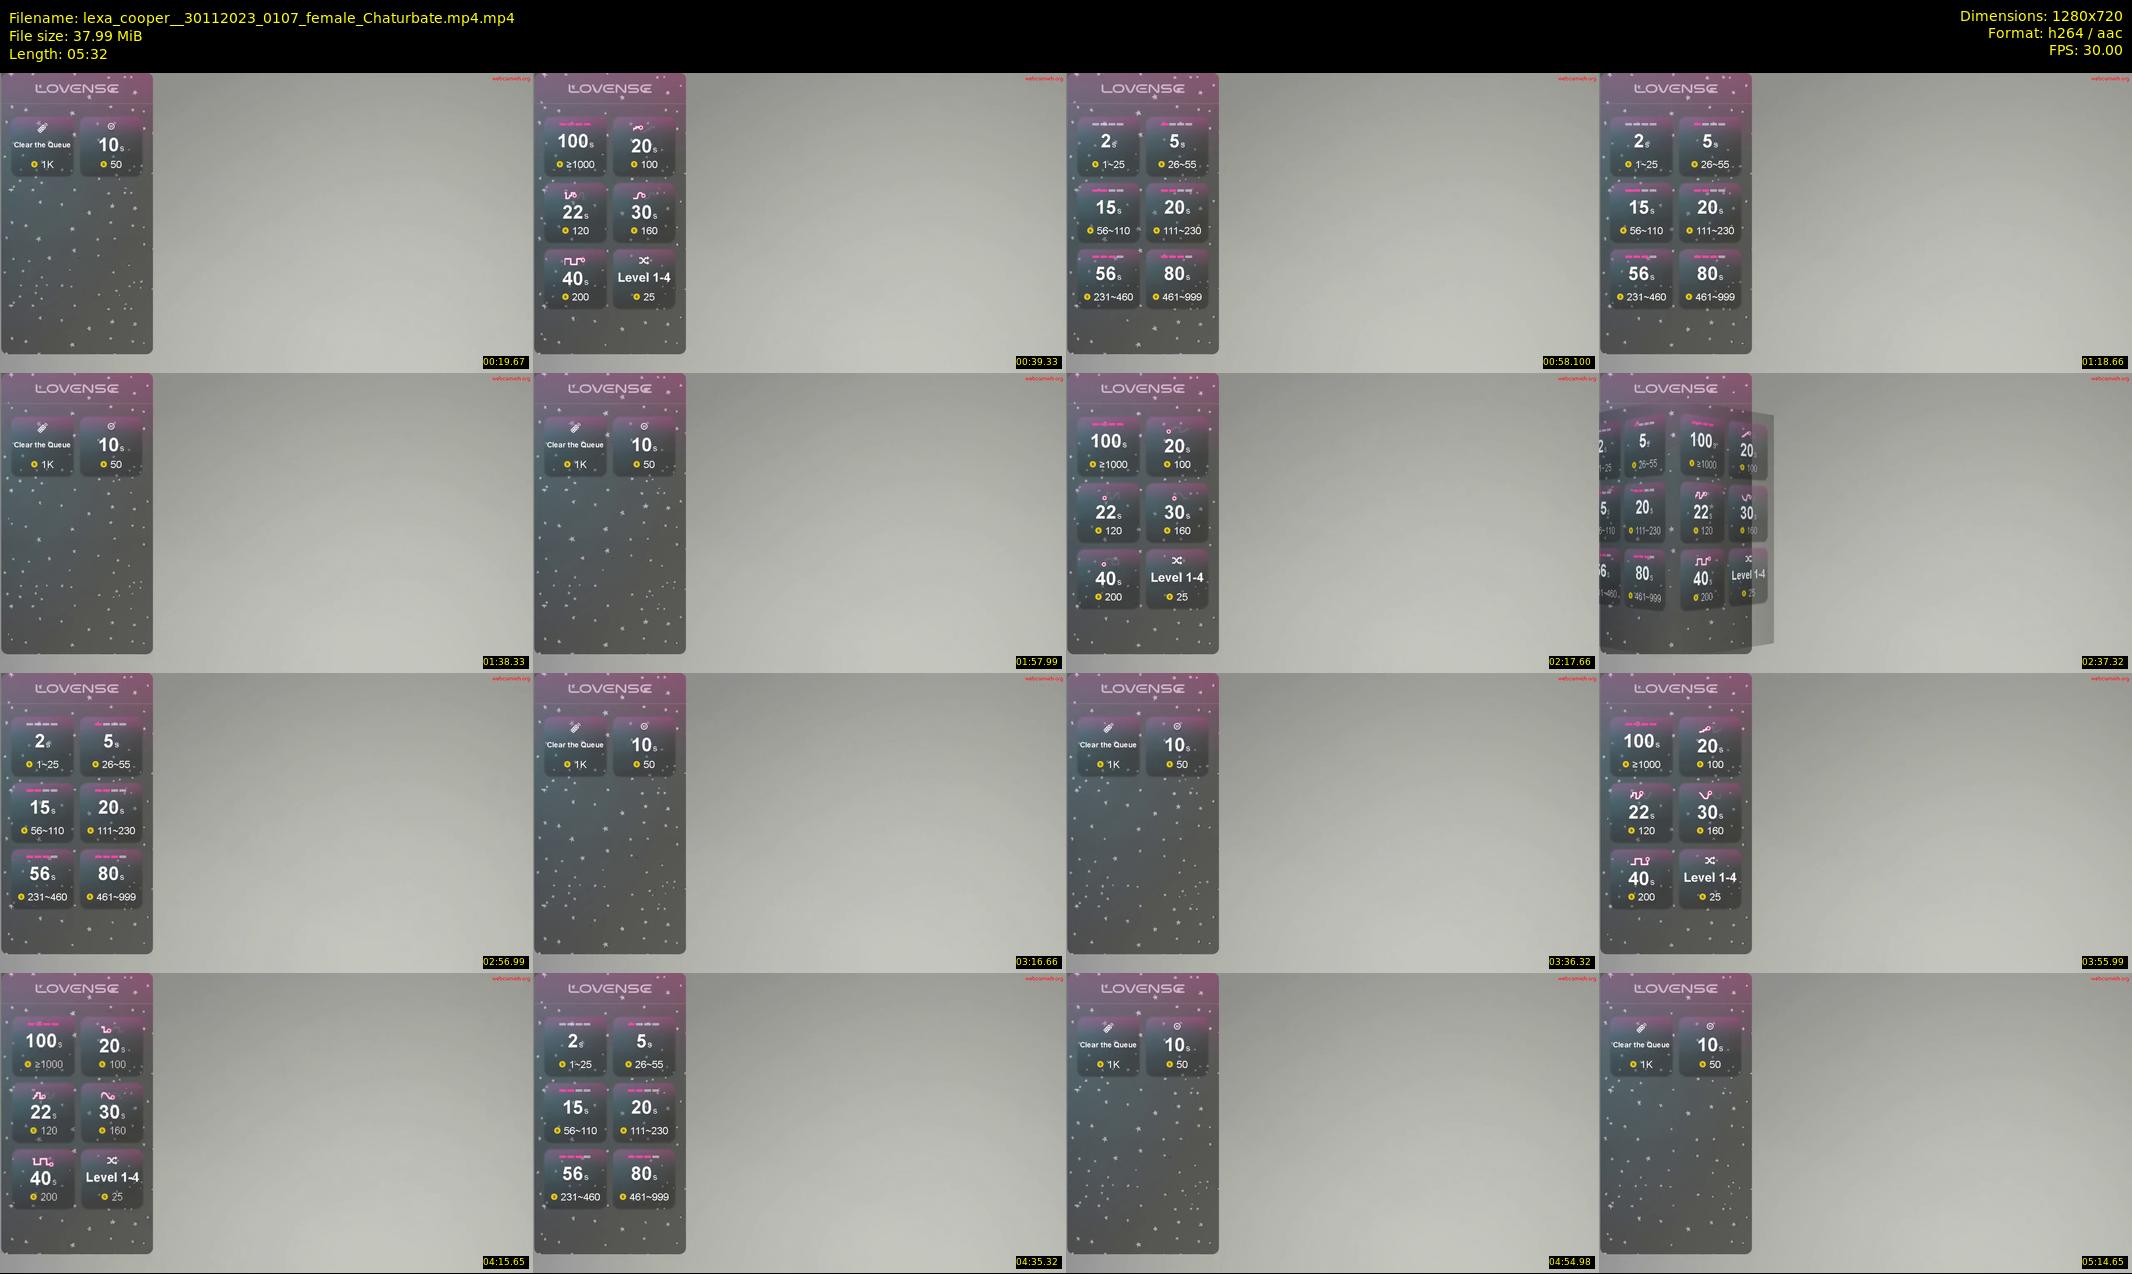Open the thumbnail frame stamped 03:55.99
The image size is (2132, 1274).
pyautogui.click(x=1865, y=822)
